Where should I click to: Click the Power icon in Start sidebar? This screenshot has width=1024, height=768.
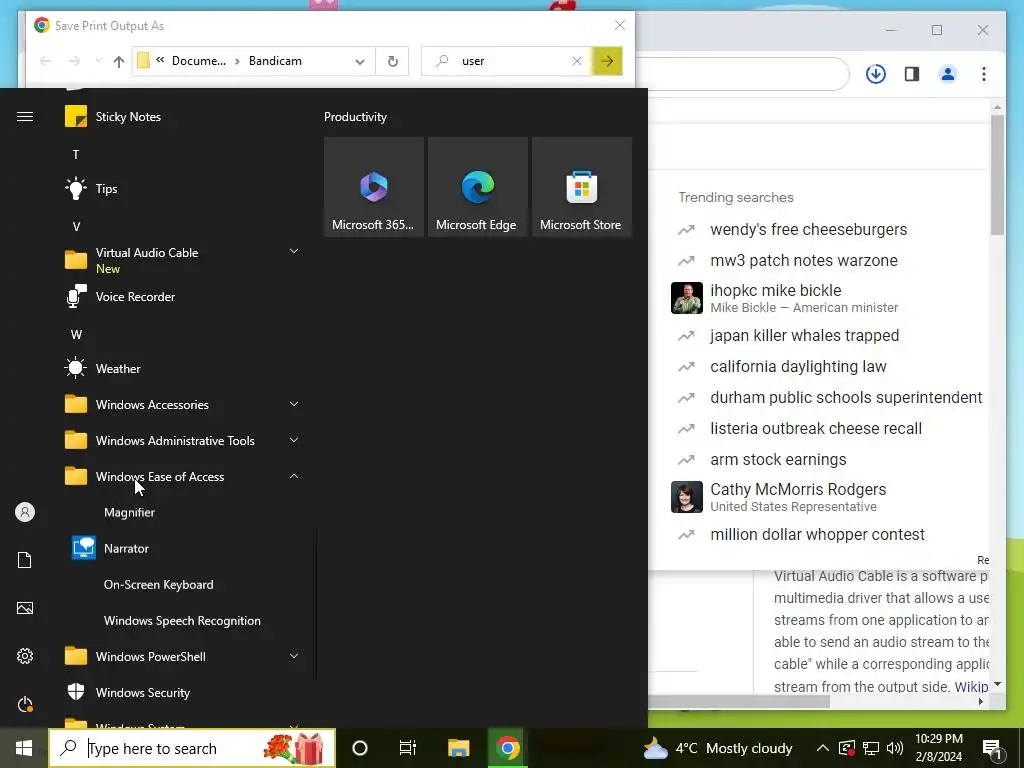25,704
